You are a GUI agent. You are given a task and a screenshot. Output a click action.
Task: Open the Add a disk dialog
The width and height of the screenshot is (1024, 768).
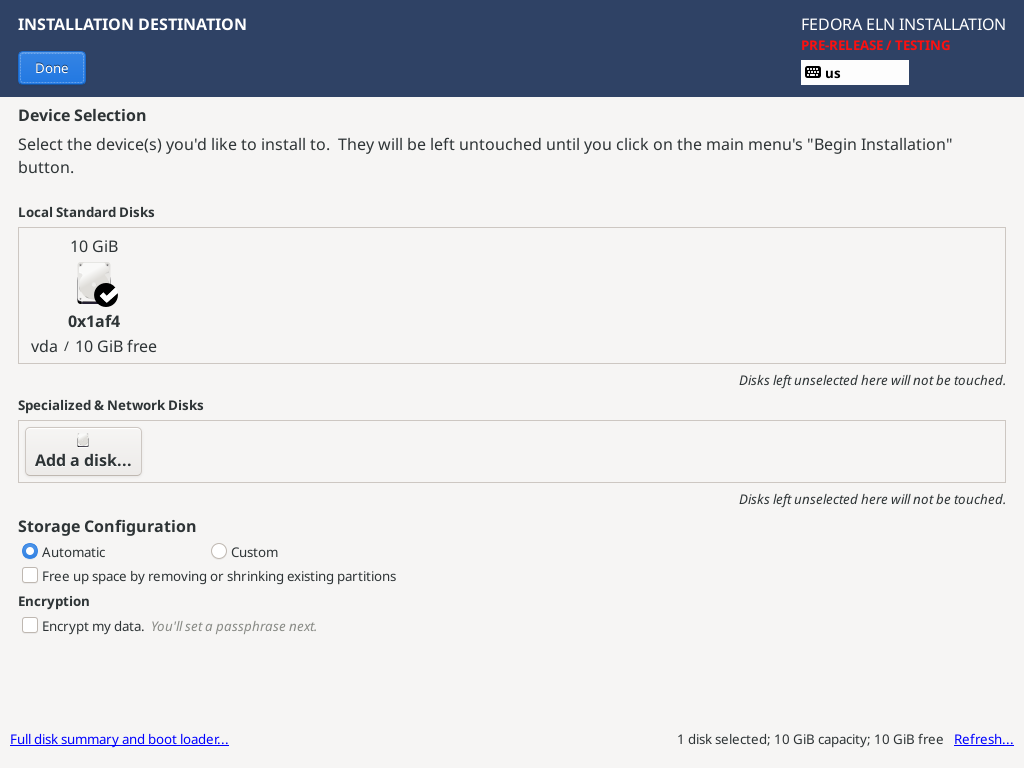pyautogui.click(x=83, y=451)
